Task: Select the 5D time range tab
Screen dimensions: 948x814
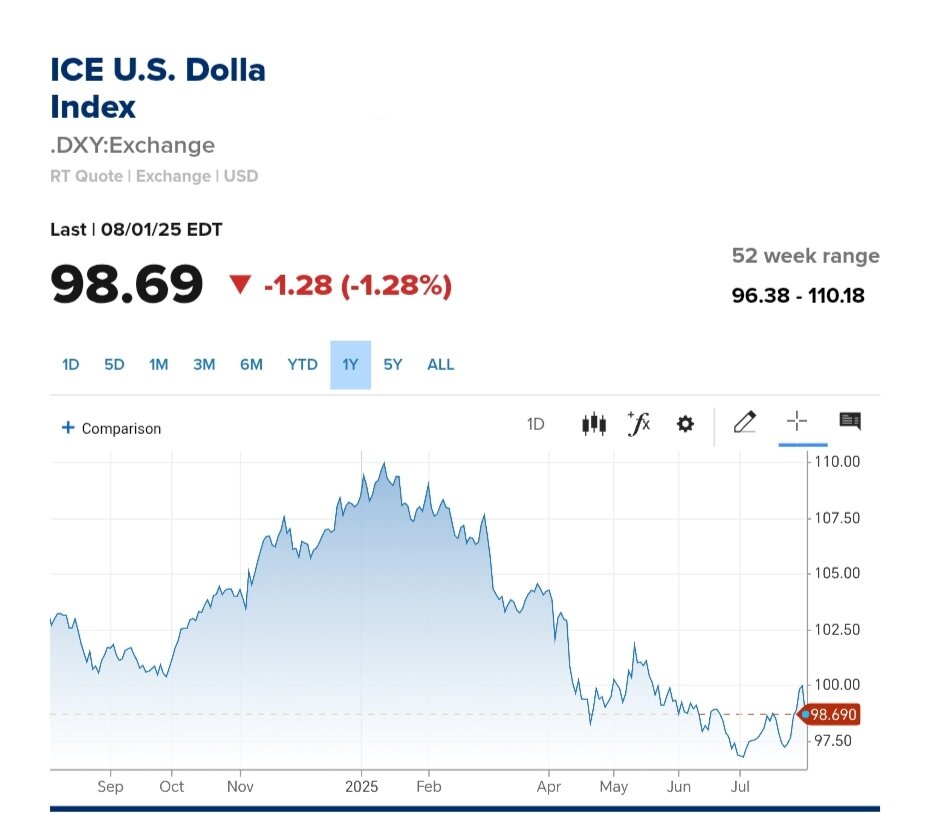Action: coord(114,365)
